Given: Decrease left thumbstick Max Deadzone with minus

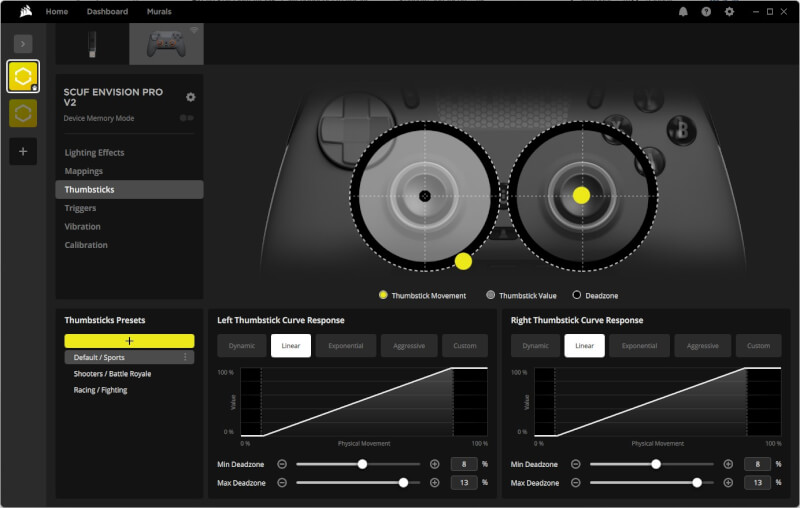Looking at the screenshot, I should [x=282, y=482].
